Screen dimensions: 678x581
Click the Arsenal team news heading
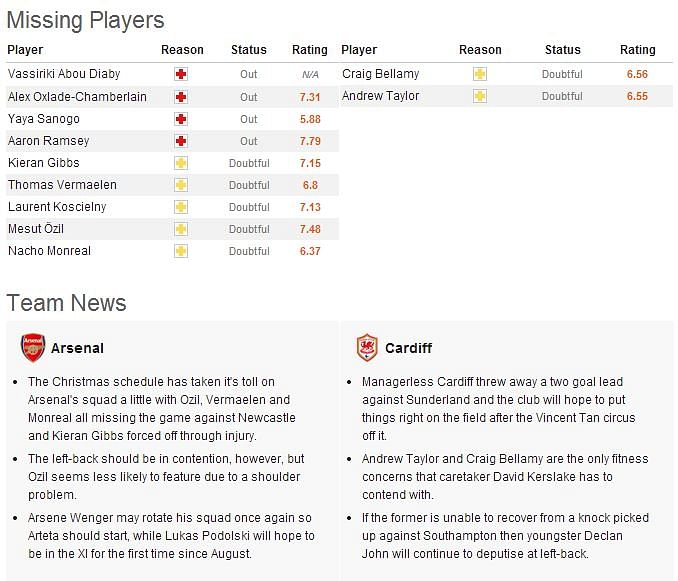pos(77,348)
